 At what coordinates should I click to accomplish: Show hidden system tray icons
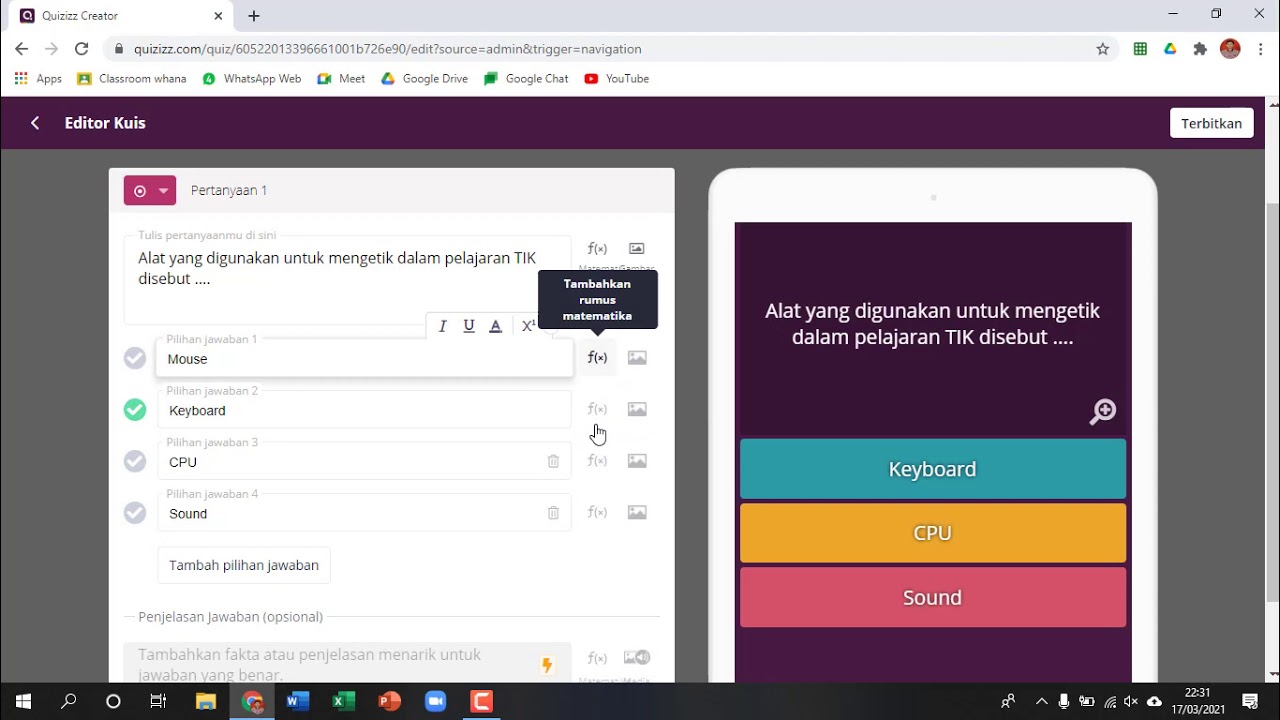[x=1041, y=702]
